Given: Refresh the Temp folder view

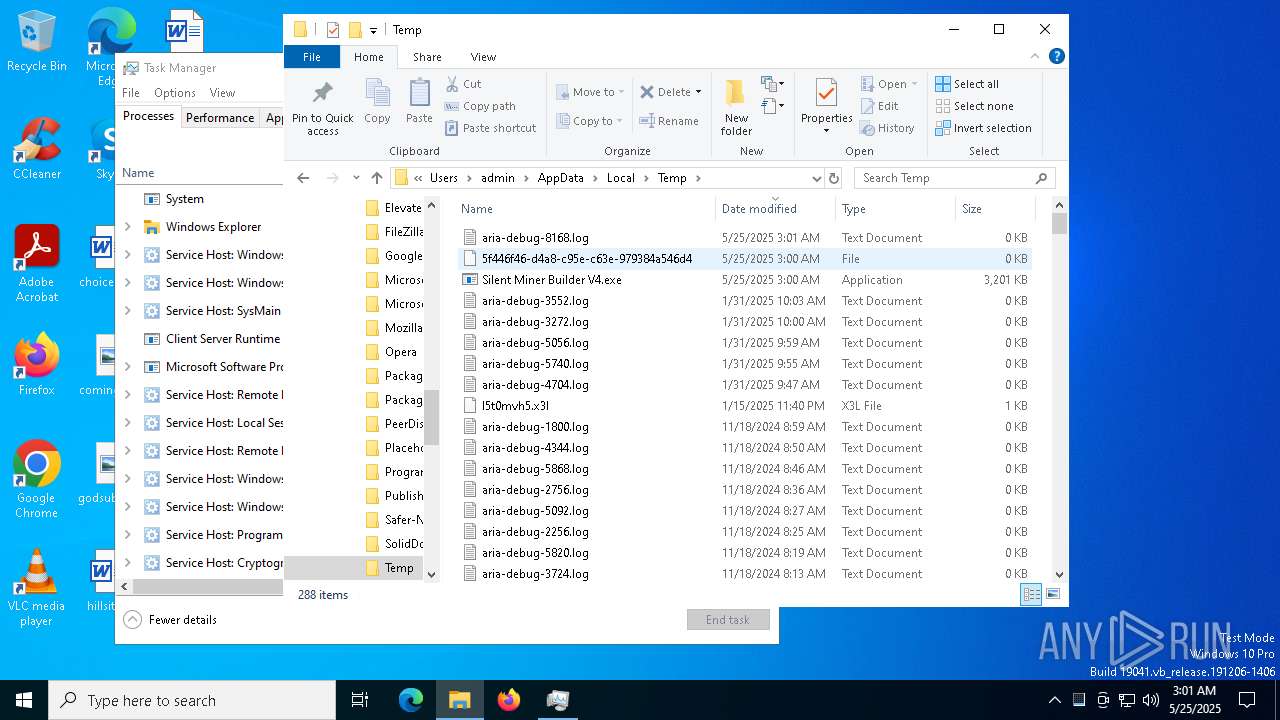Looking at the screenshot, I should point(834,178).
